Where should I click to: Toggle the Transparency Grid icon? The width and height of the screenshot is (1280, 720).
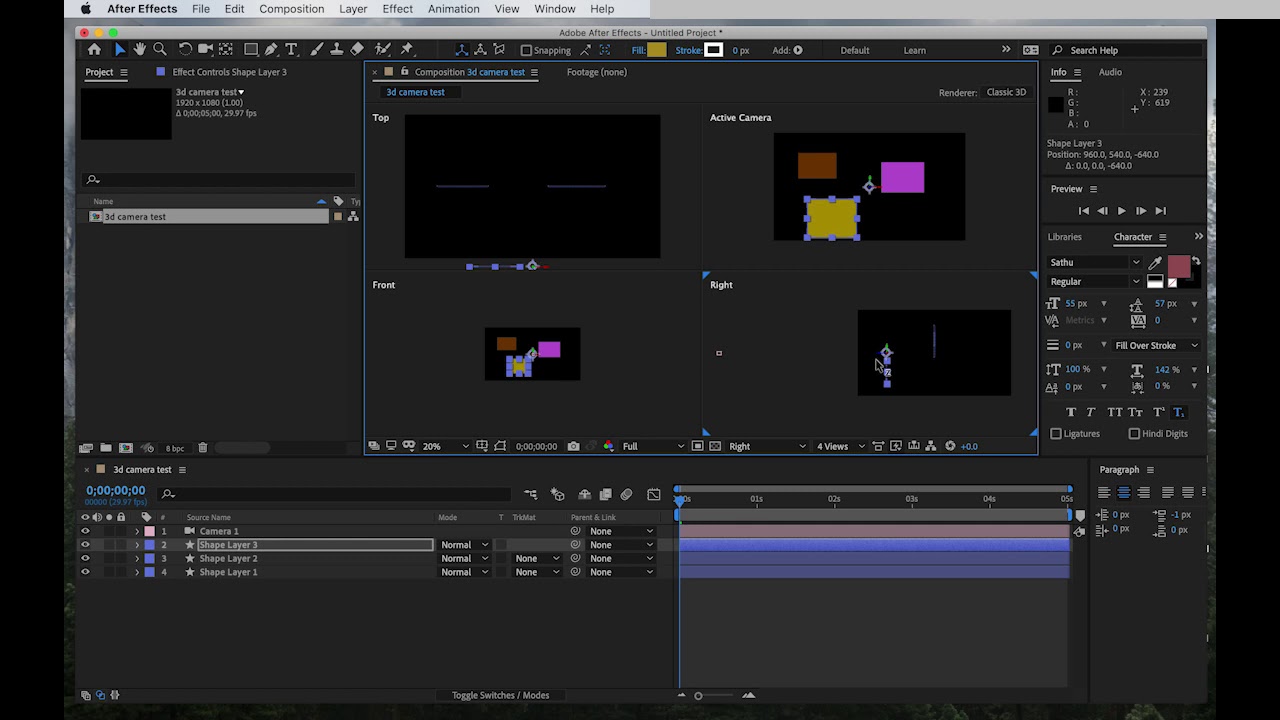(x=715, y=446)
